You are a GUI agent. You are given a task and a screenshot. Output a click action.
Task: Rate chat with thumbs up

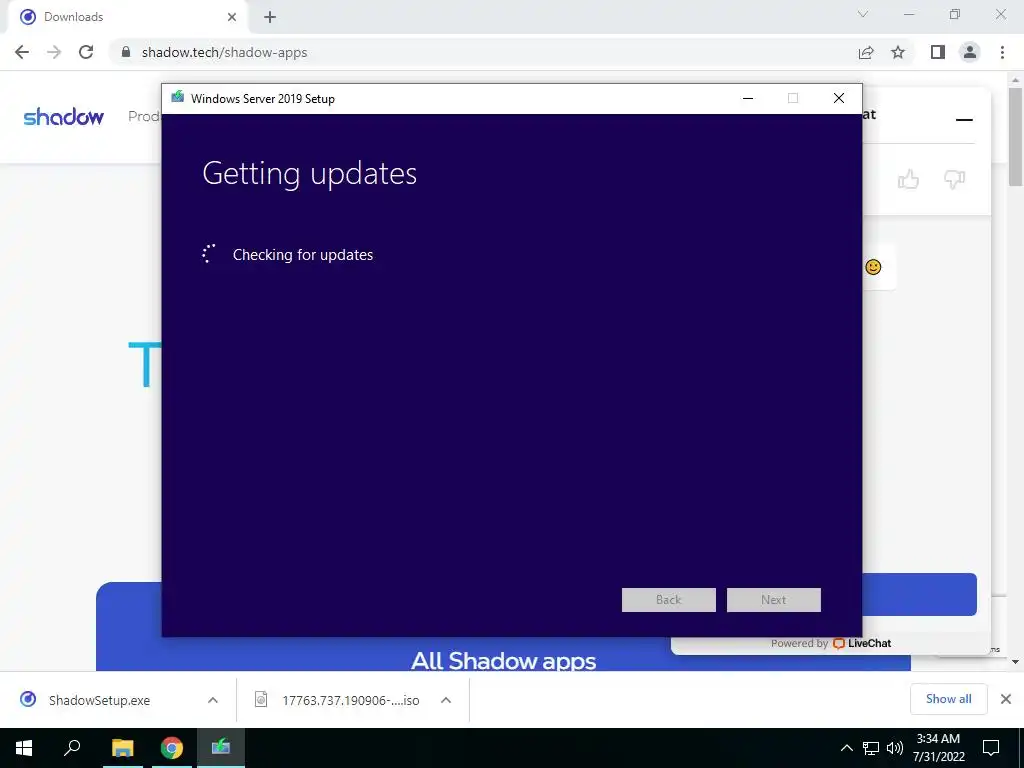pyautogui.click(x=908, y=178)
